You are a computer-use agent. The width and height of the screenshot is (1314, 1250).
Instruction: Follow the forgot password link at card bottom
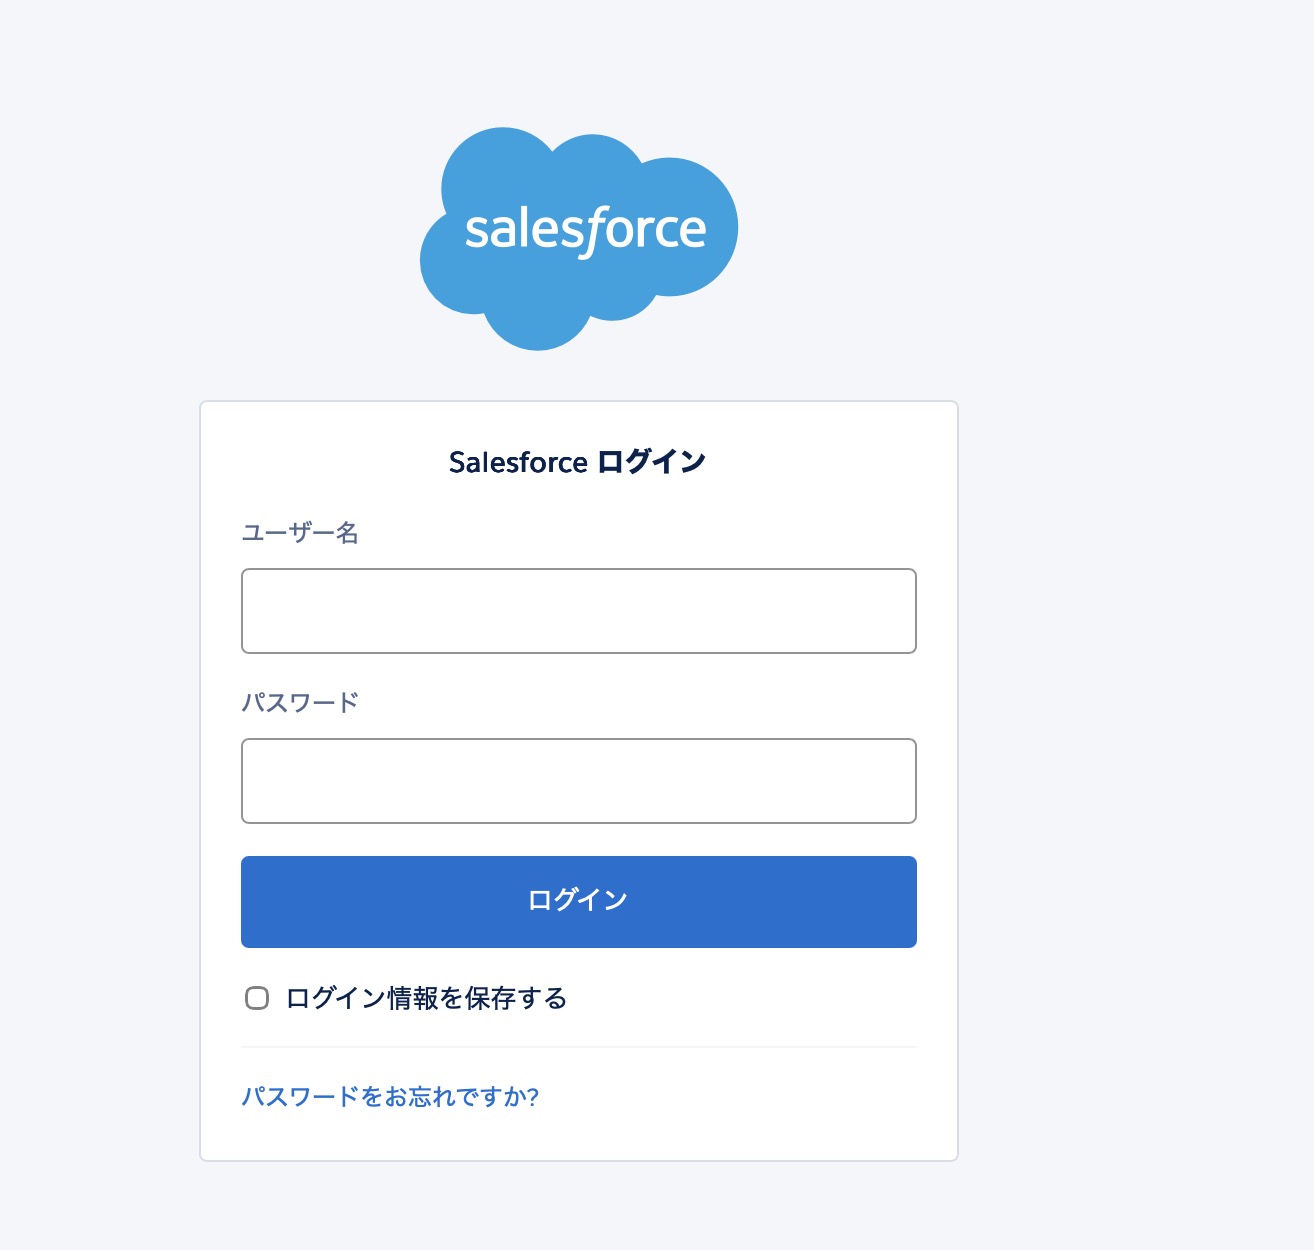(x=390, y=1097)
